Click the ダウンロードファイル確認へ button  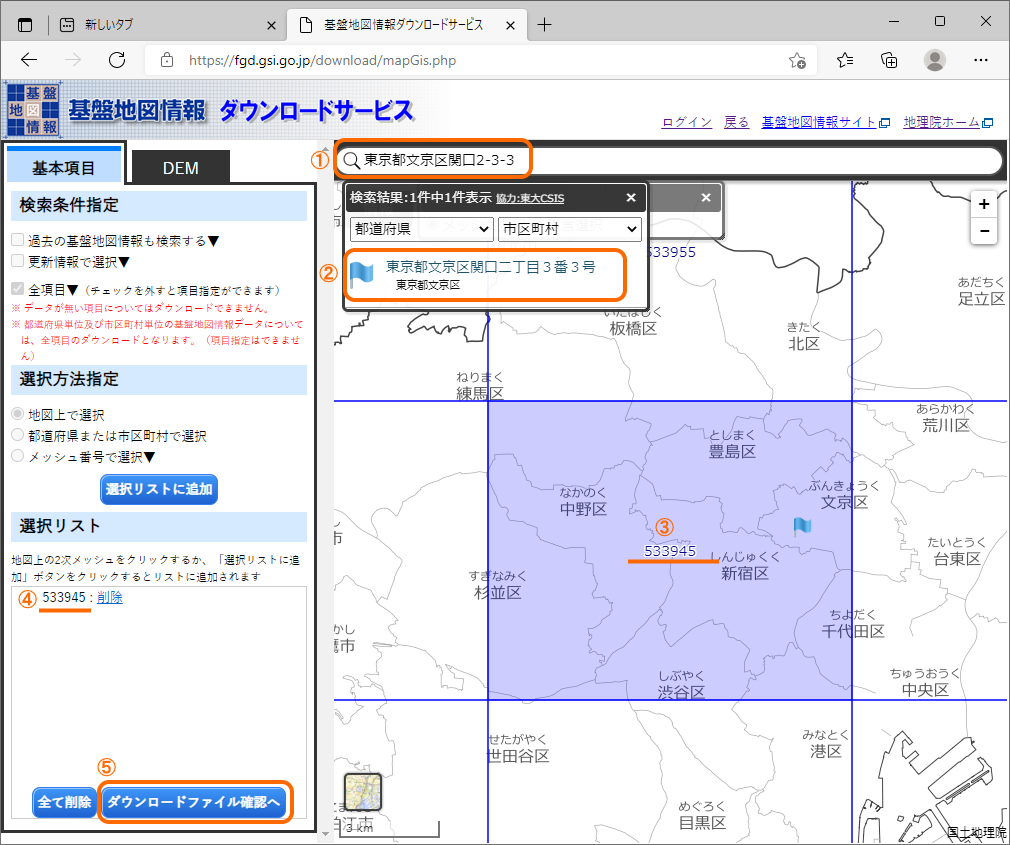click(x=194, y=802)
